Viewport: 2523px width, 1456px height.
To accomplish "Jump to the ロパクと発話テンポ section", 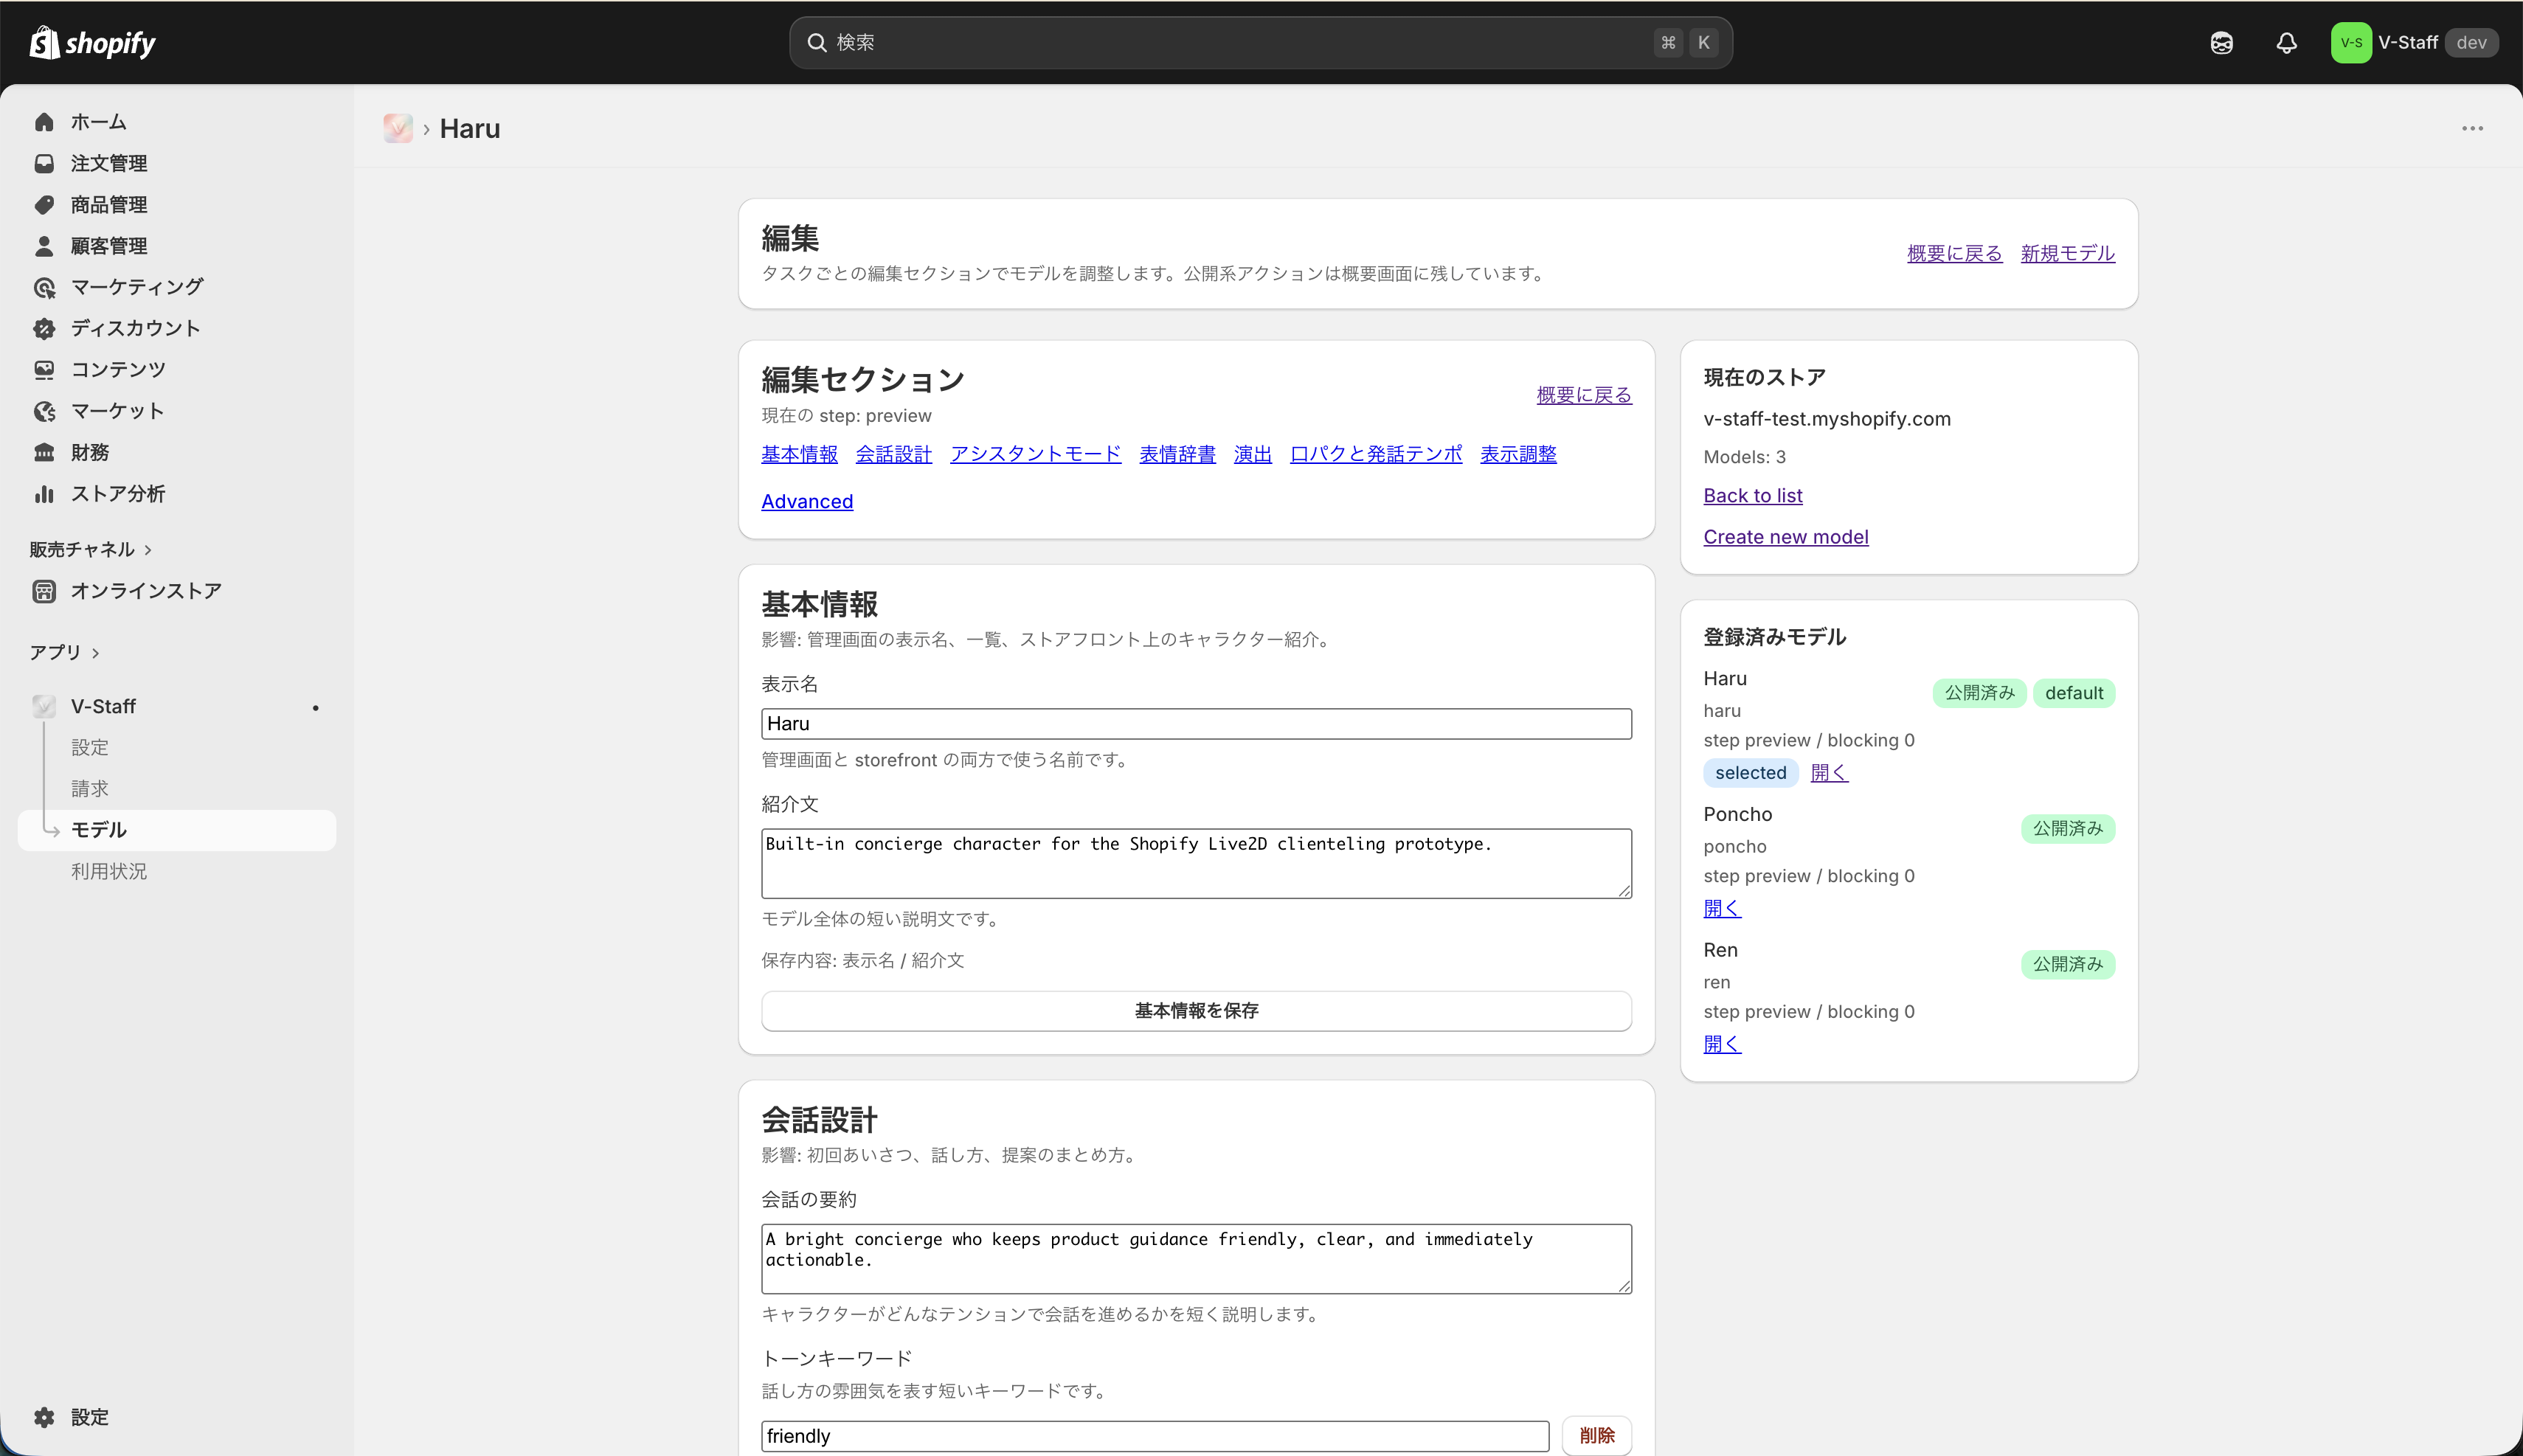I will tap(1376, 454).
